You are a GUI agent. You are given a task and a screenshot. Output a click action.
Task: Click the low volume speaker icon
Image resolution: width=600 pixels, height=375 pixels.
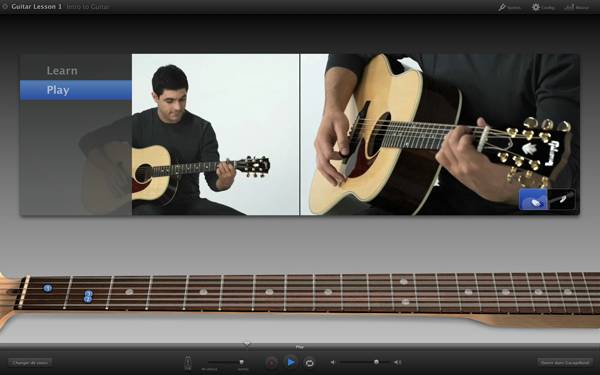click(x=333, y=362)
